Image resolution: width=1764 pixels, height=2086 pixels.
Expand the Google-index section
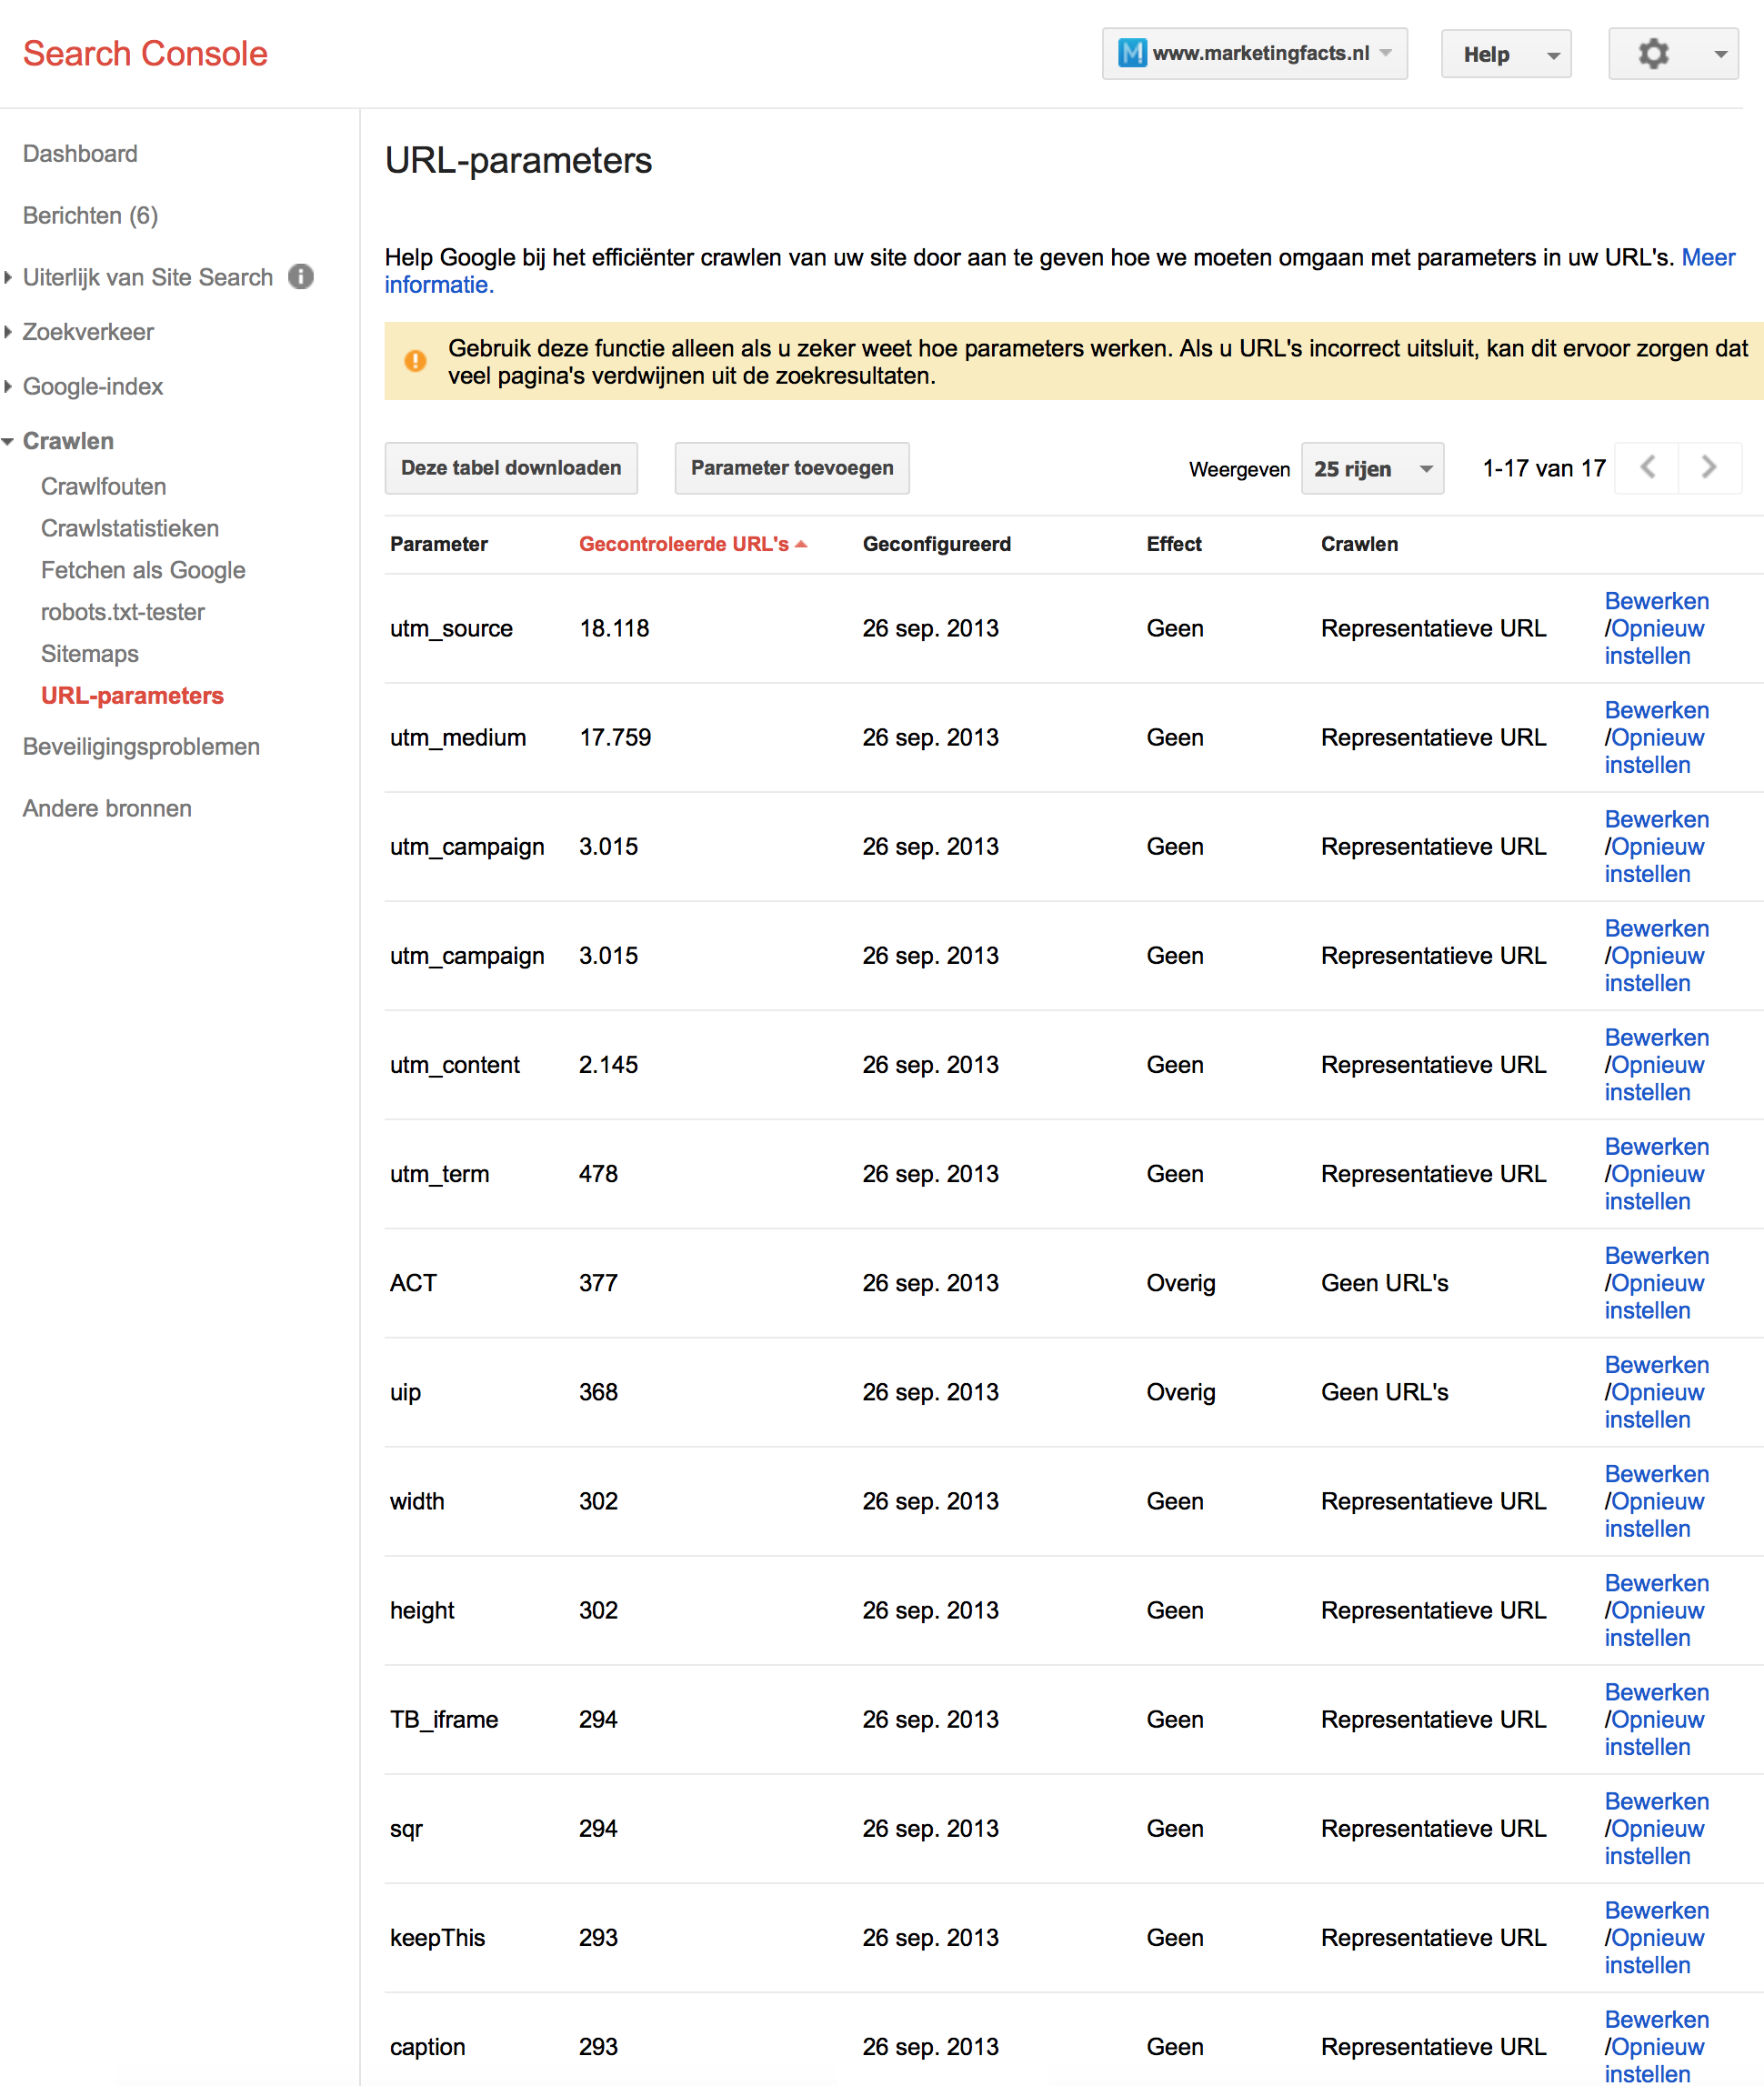coord(92,386)
